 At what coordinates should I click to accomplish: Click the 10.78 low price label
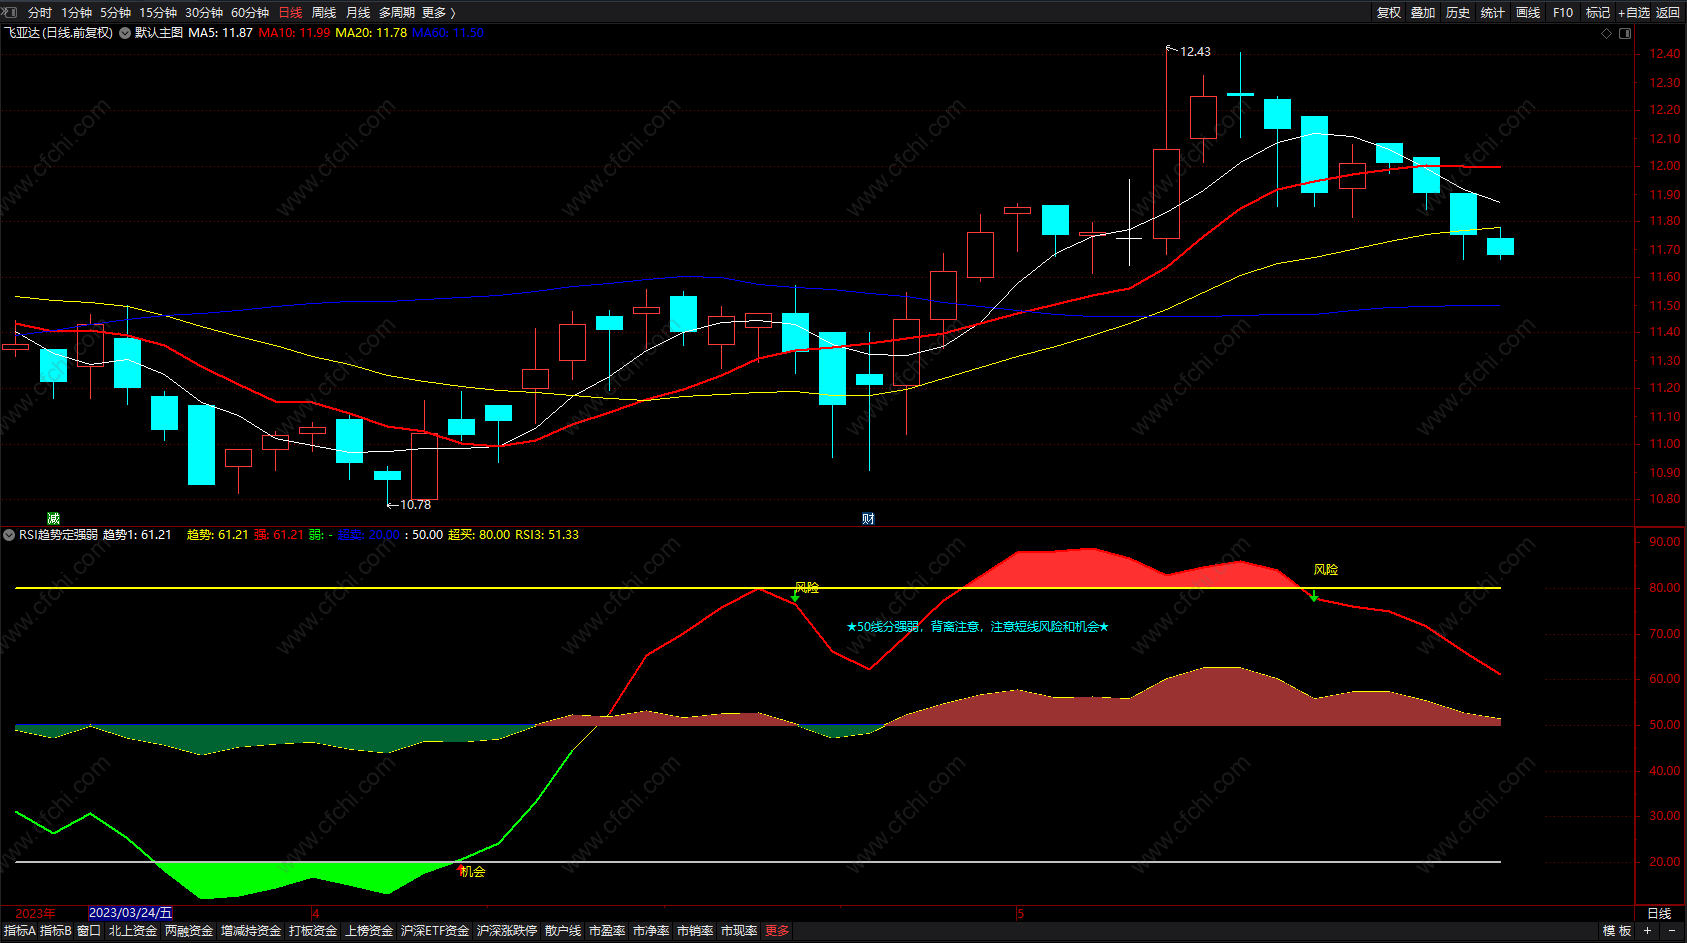pos(415,505)
